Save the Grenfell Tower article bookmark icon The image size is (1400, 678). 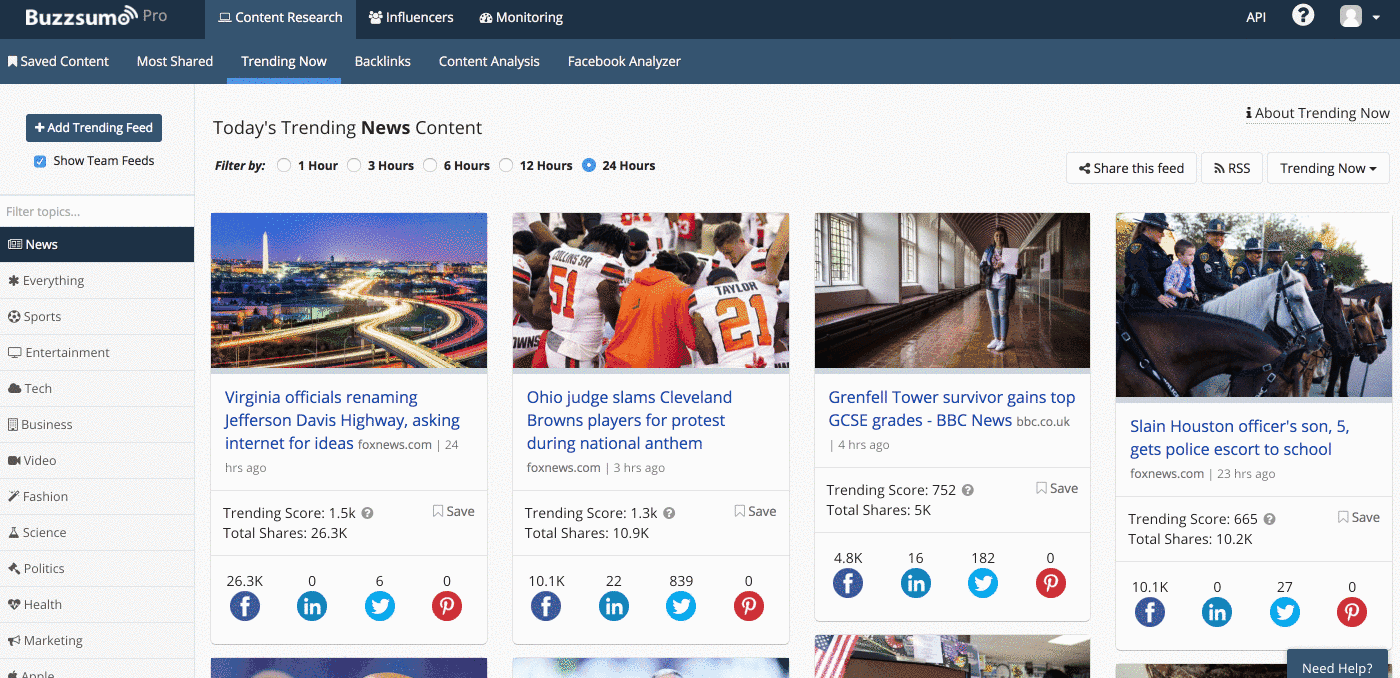(1041, 488)
